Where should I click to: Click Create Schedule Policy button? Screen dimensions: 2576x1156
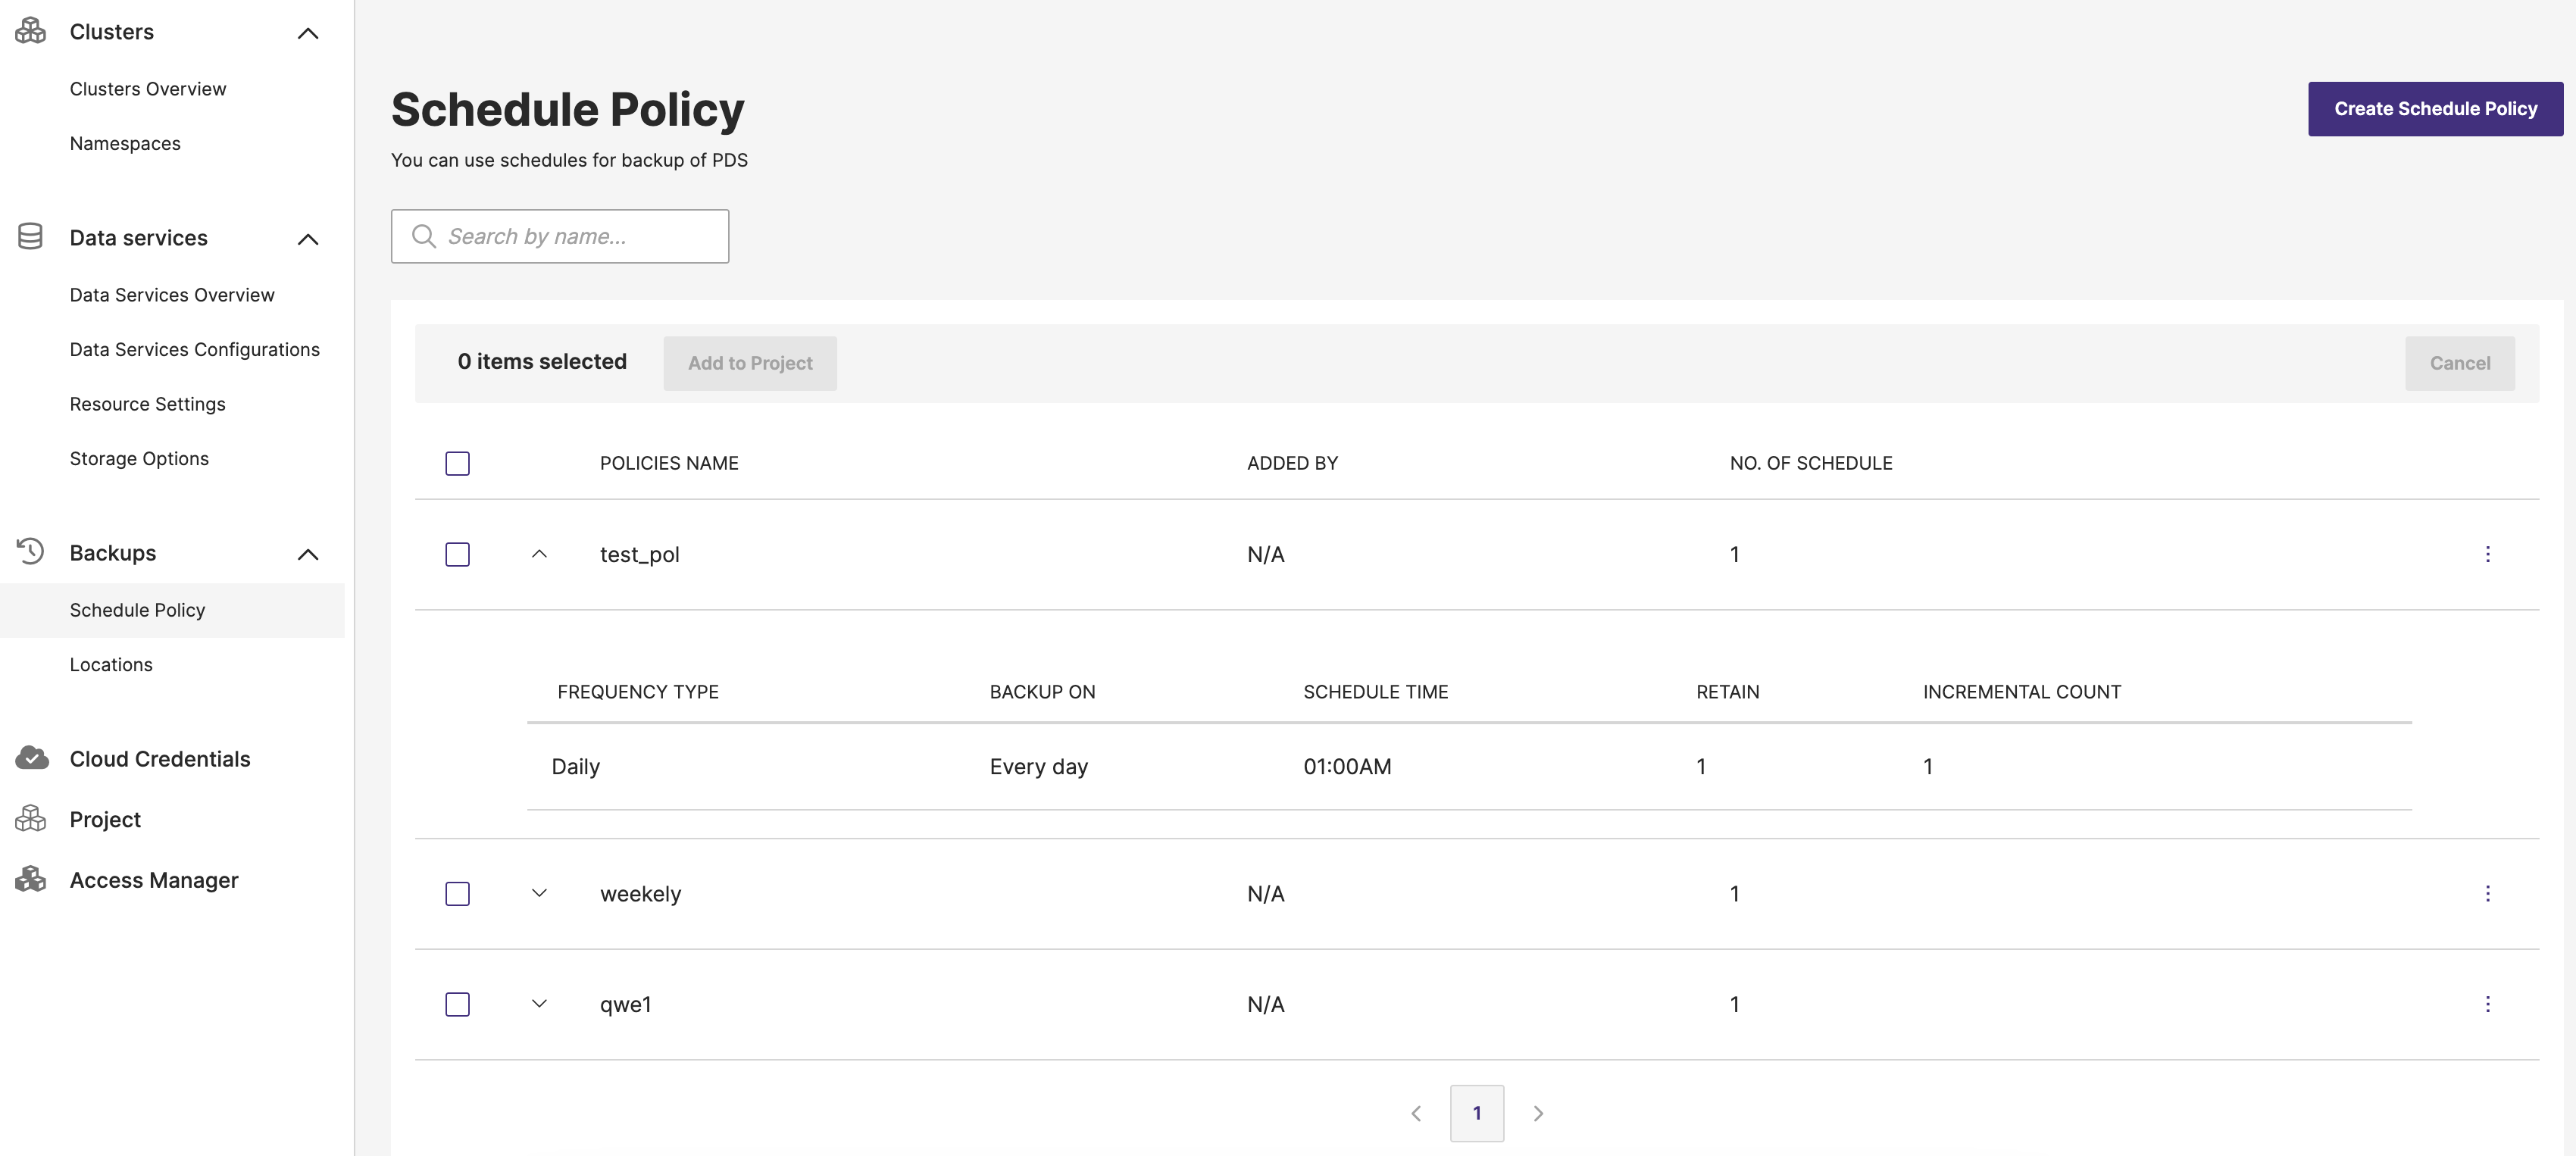point(2437,108)
